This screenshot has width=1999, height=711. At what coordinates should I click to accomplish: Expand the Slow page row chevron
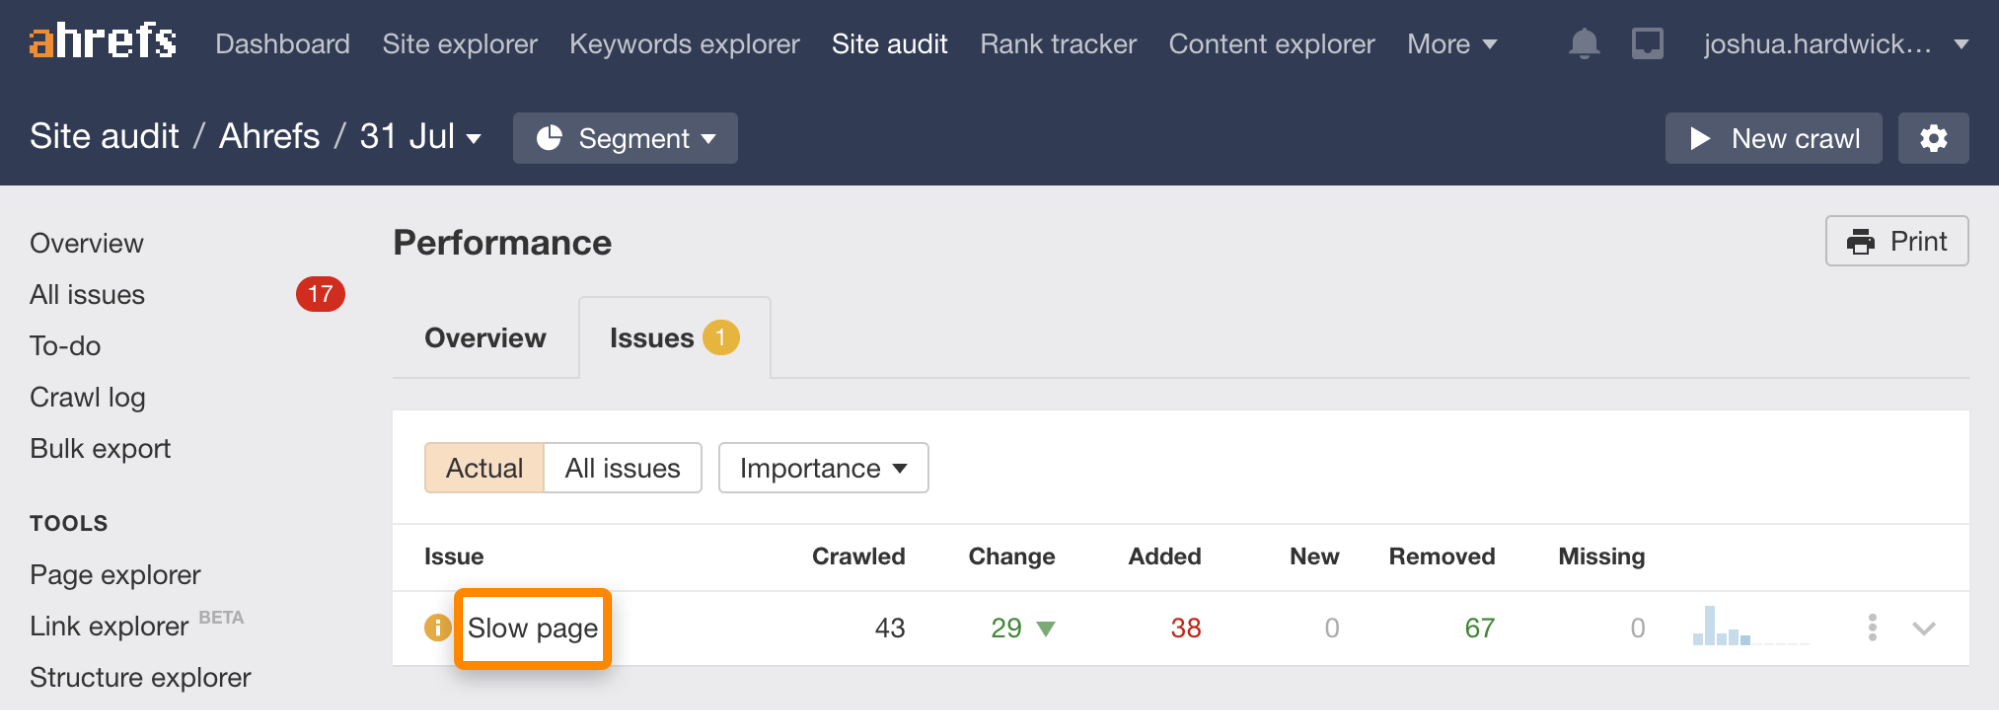tap(1924, 628)
